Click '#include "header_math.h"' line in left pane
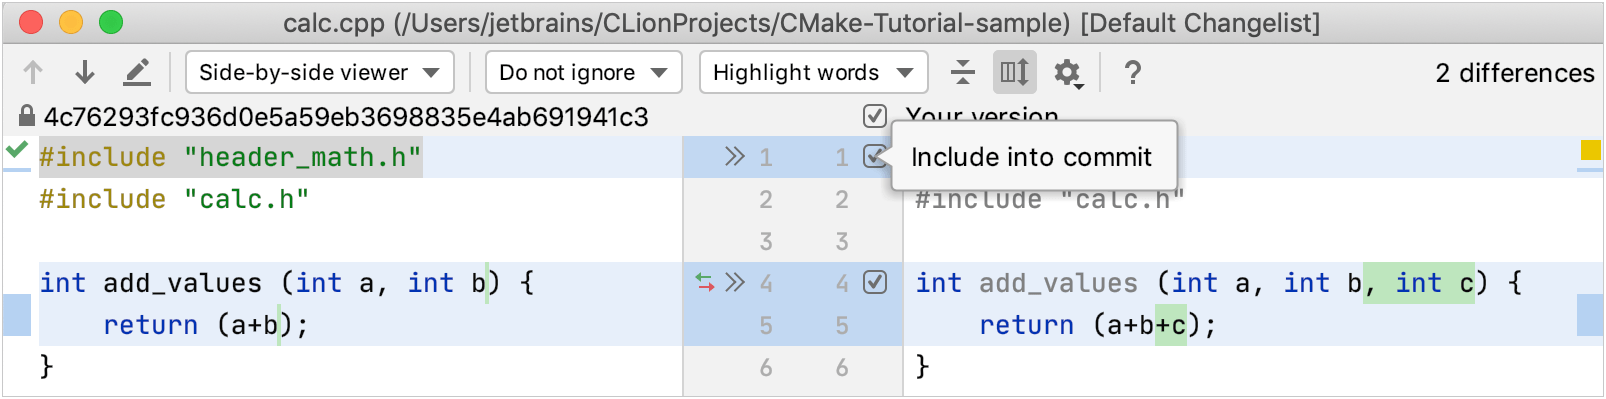Image resolution: width=1606 pixels, height=399 pixels. coord(230,157)
